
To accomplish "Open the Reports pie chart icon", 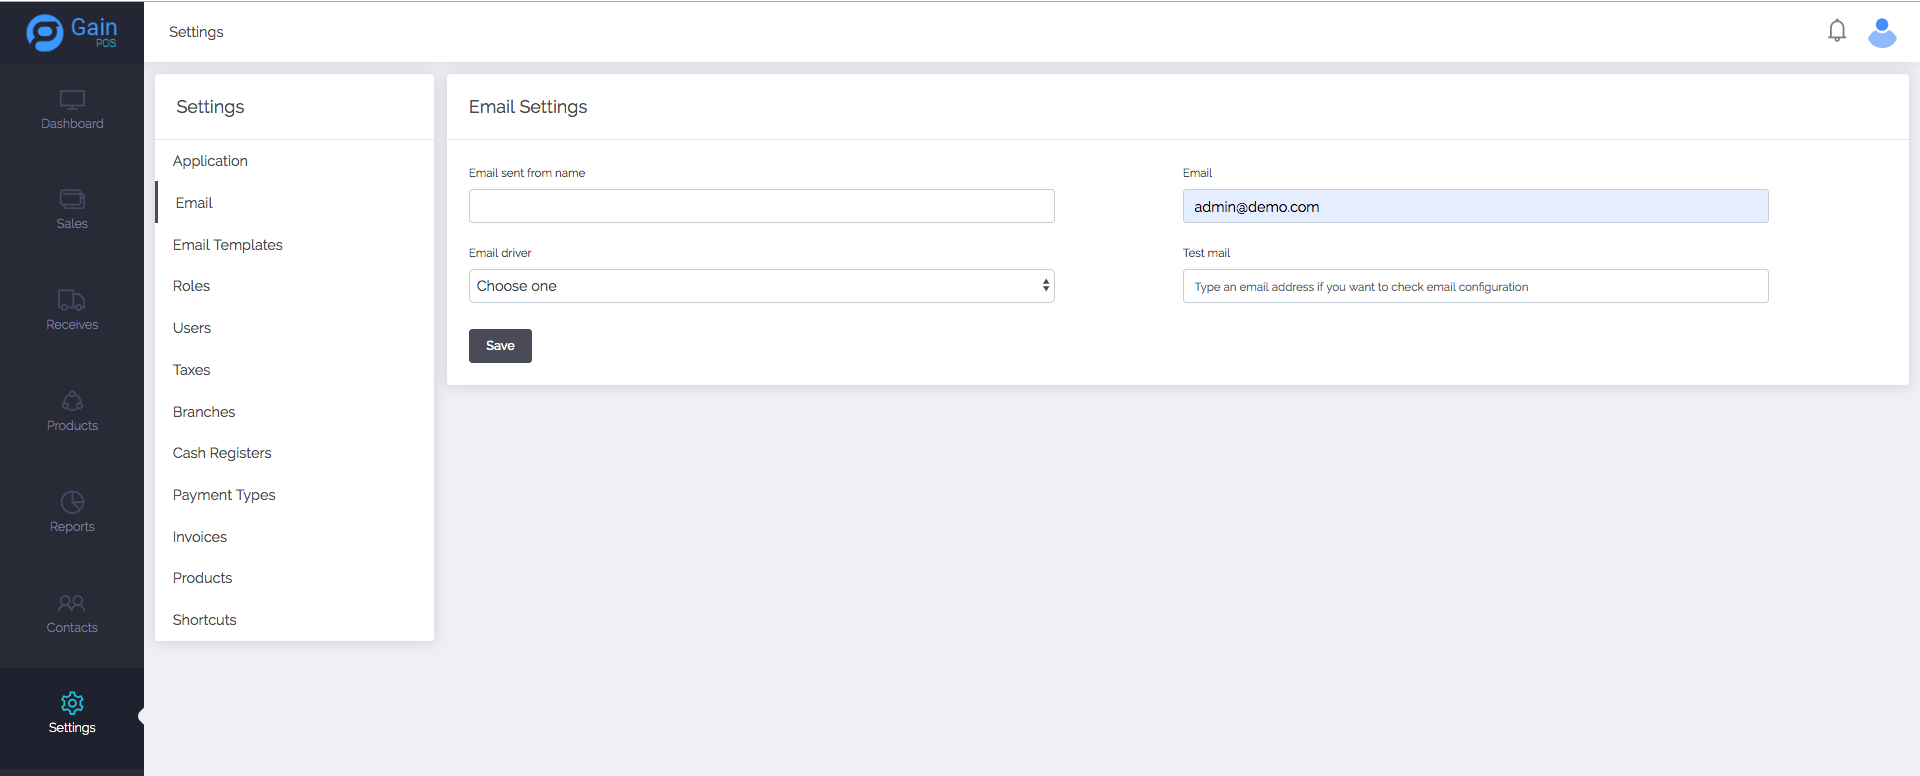I will [72, 502].
